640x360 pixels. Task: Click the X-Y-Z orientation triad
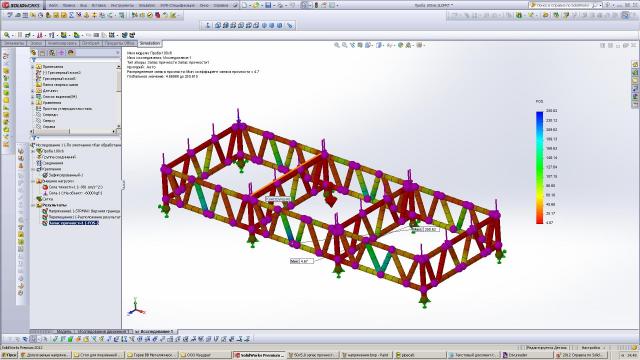[x=136, y=307]
